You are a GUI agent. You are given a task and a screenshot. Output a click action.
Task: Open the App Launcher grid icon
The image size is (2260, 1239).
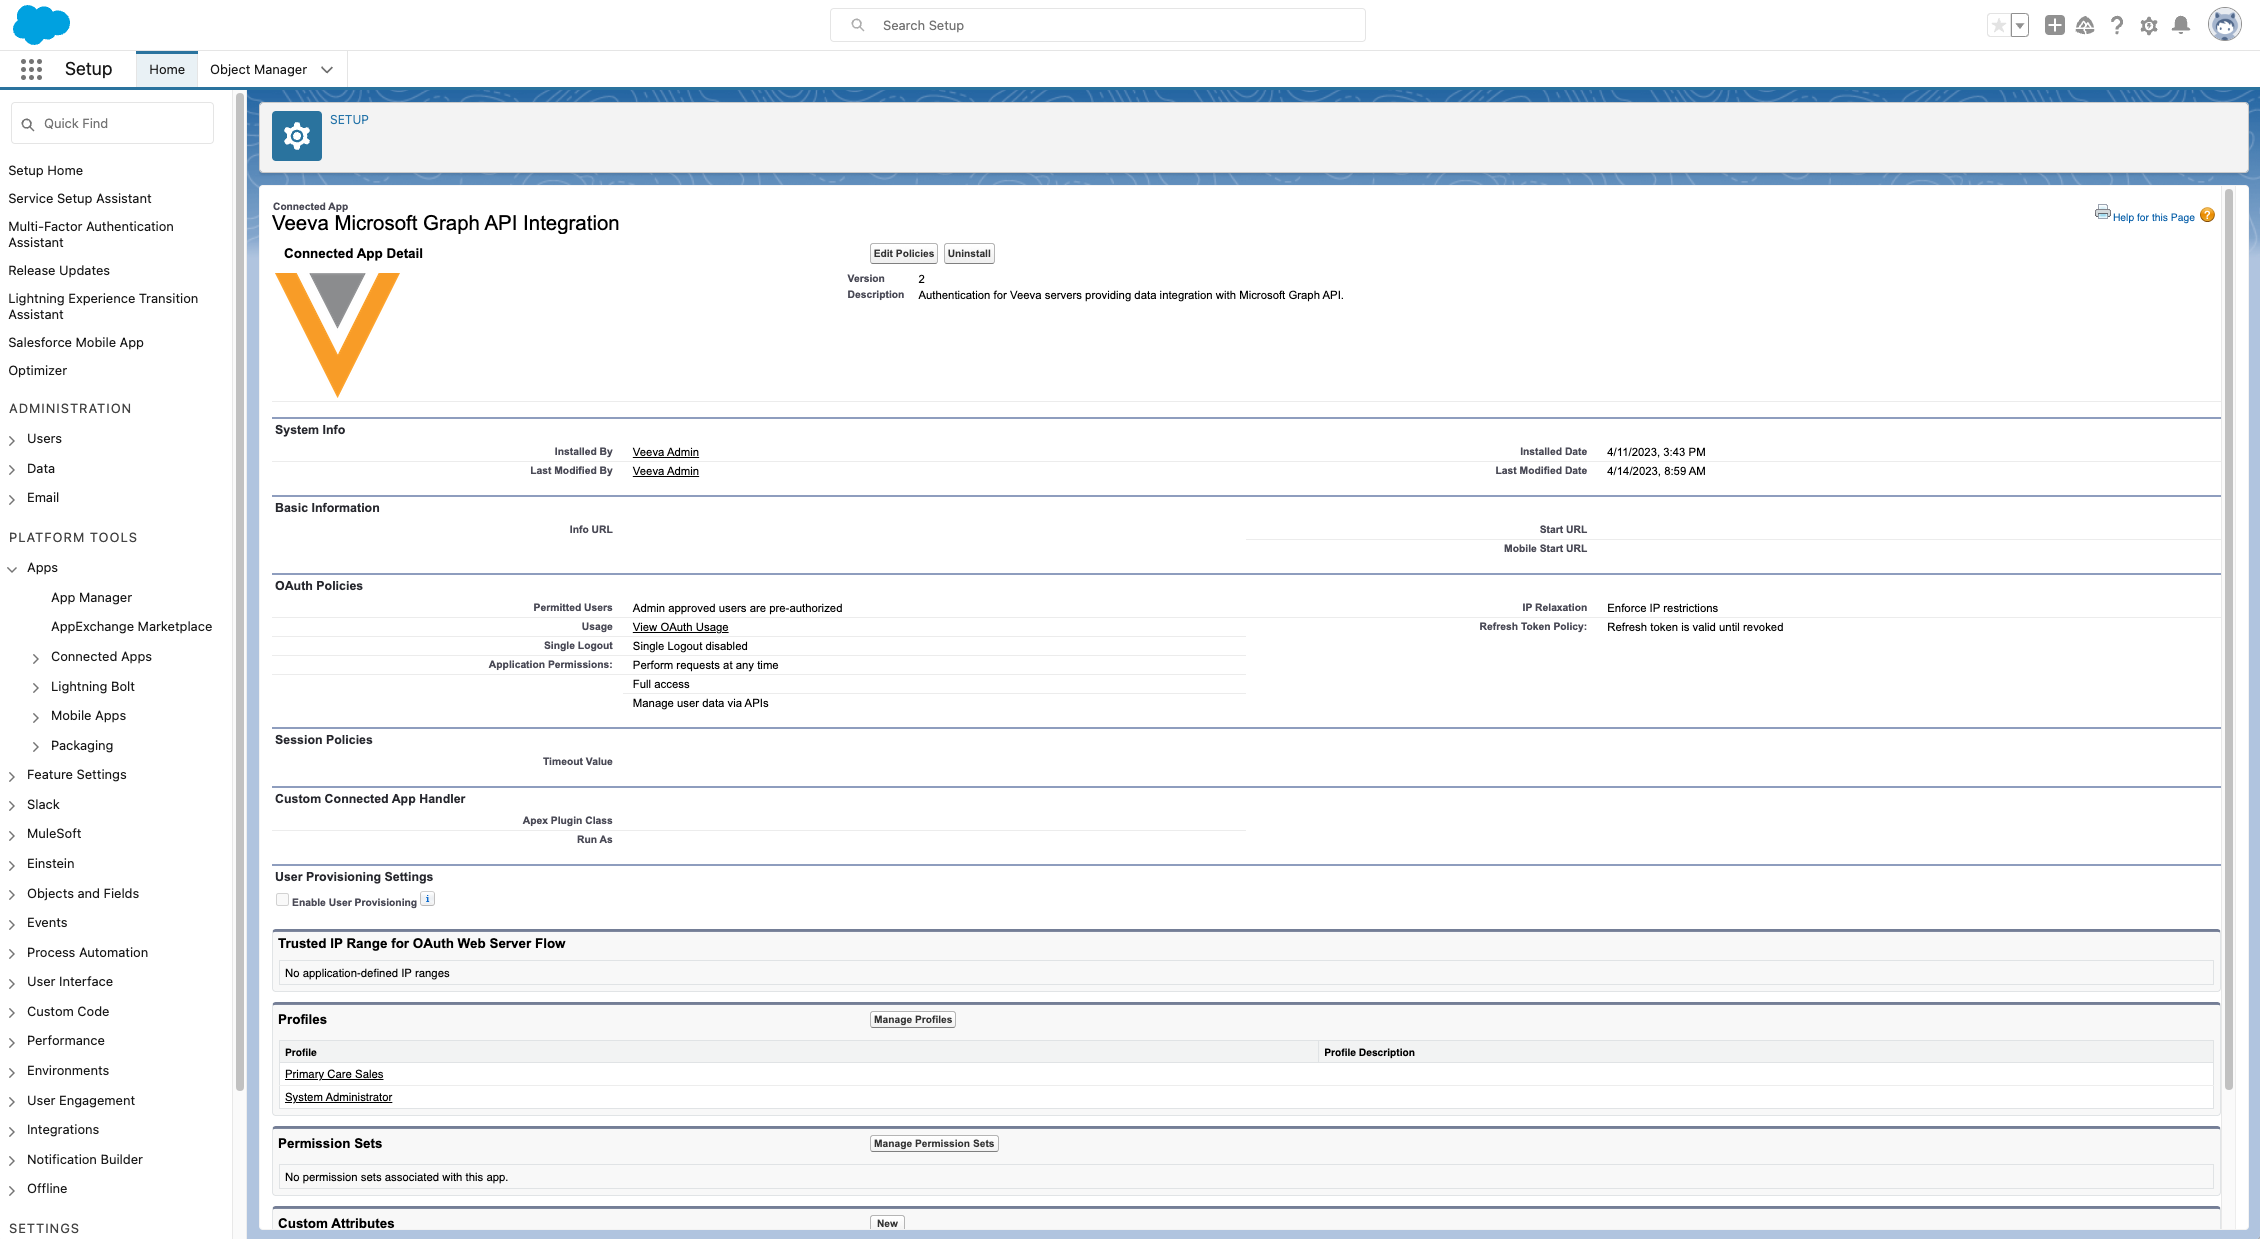click(31, 69)
